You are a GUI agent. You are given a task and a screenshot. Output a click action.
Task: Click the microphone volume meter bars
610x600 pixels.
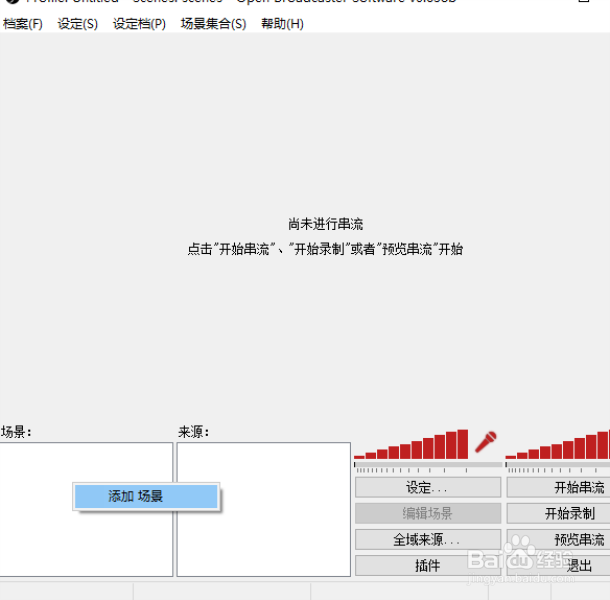pyautogui.click(x=411, y=444)
